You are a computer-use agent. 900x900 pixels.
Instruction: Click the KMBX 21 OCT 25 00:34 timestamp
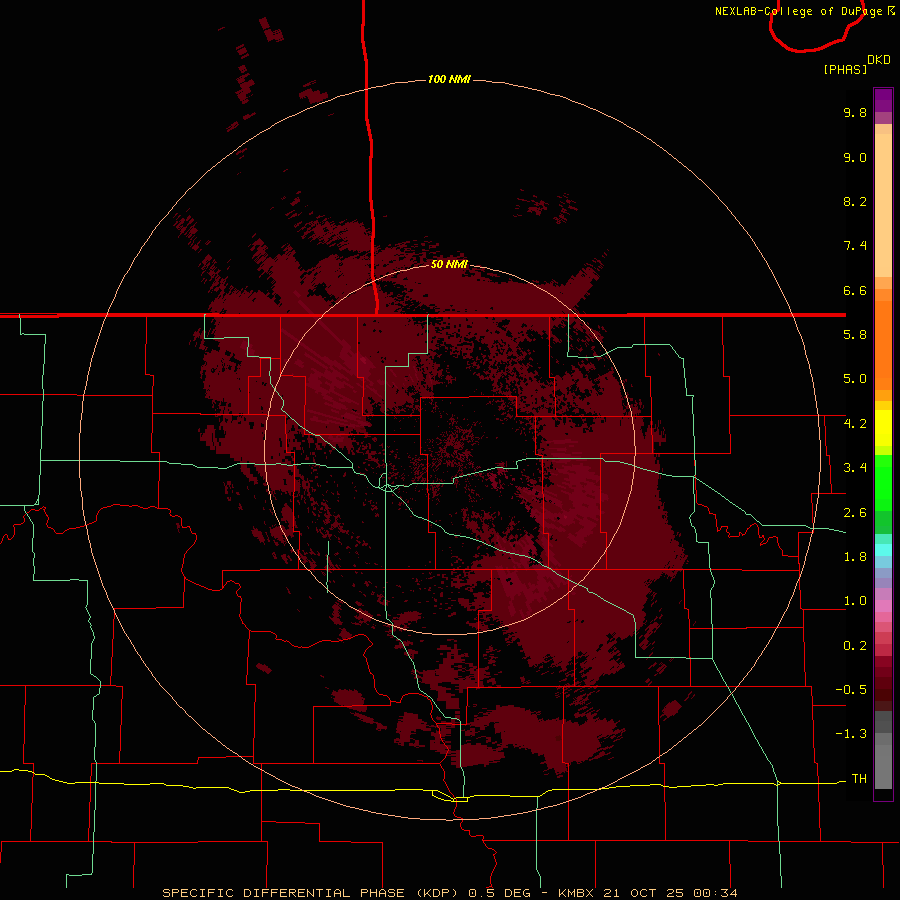647,893
